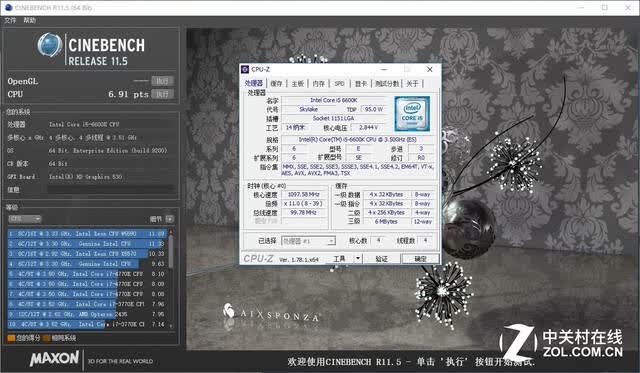Open the 帮助 menu

[29, 20]
